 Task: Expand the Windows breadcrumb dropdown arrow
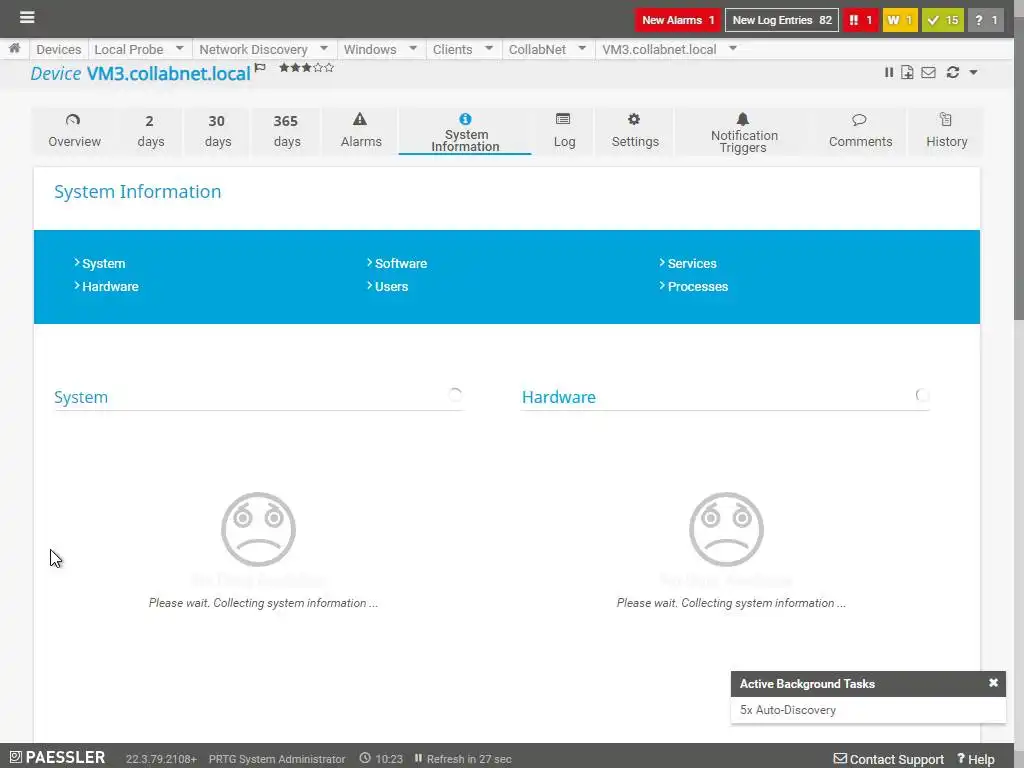pyautogui.click(x=413, y=48)
